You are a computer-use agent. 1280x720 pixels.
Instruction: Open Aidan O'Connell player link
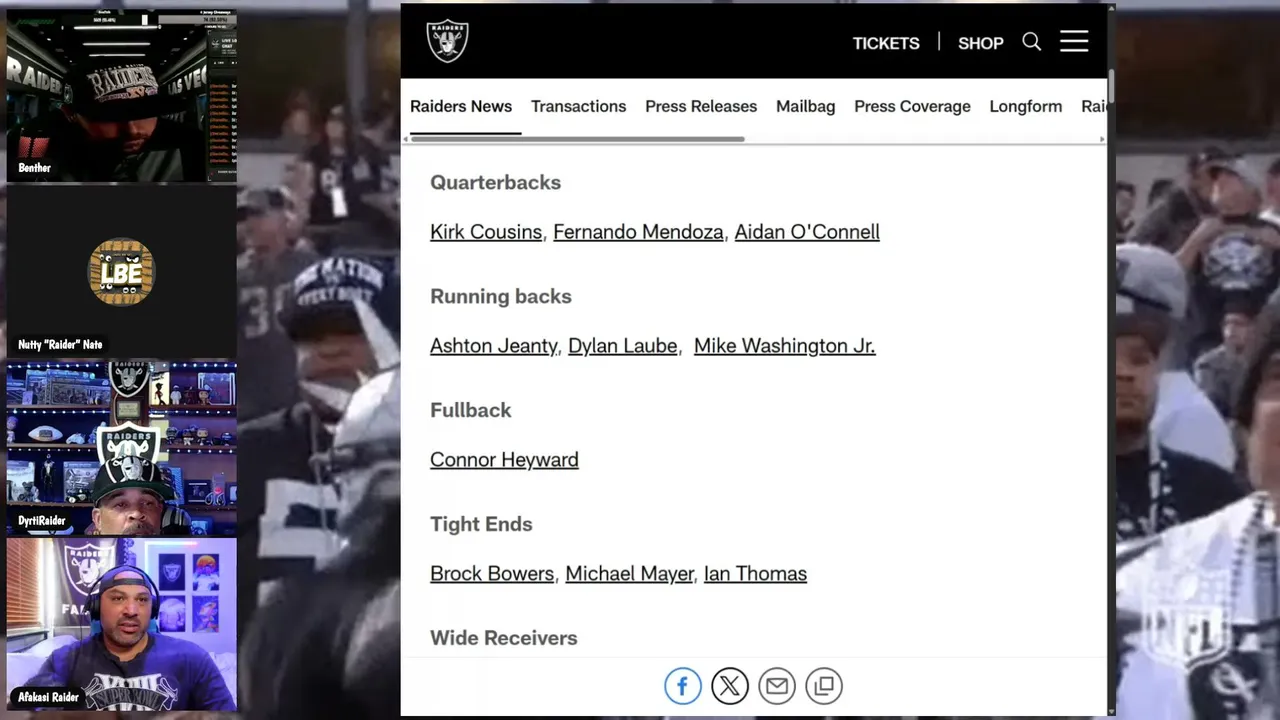tap(807, 232)
